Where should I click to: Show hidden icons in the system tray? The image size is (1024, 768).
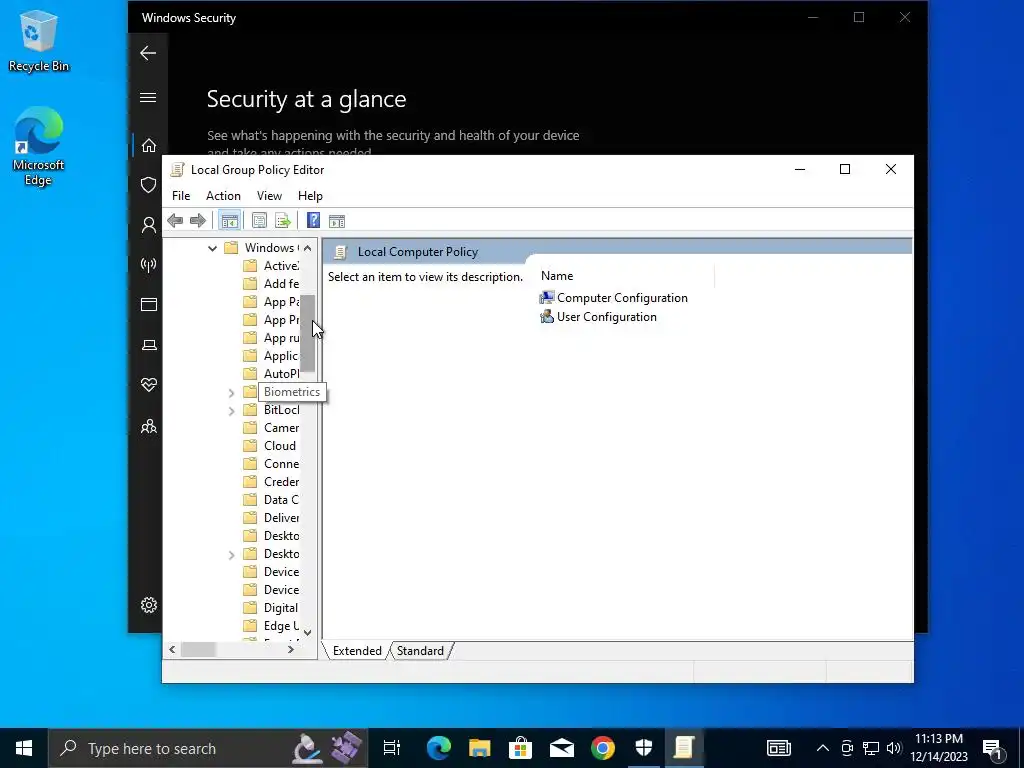tap(823, 748)
